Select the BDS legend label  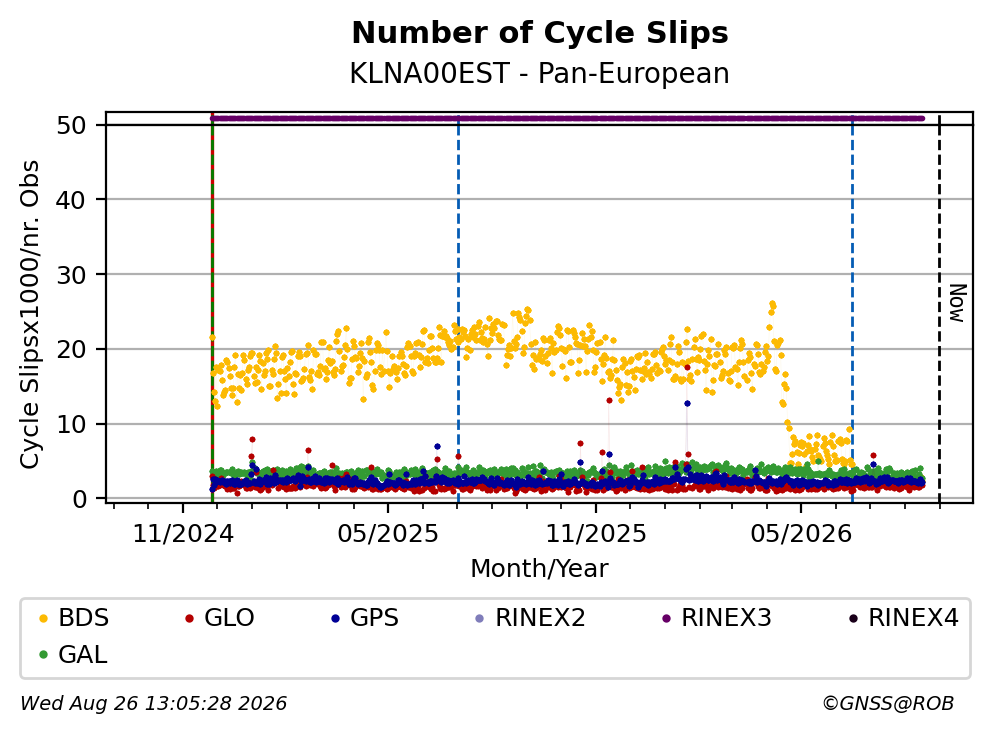pyautogui.click(x=84, y=618)
